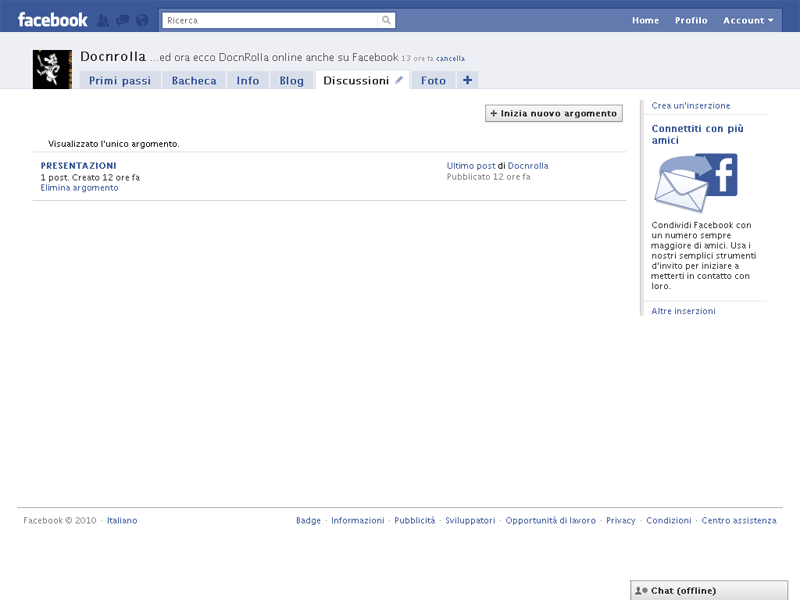Screen dimensions: 800x600
Task: Open Opportunità di lavoro link
Action: (551, 520)
